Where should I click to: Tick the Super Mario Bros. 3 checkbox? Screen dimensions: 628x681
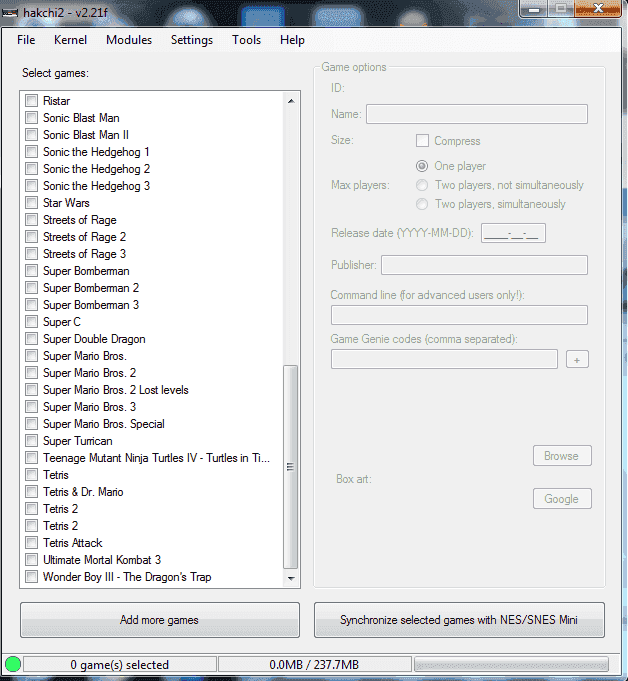(31, 407)
